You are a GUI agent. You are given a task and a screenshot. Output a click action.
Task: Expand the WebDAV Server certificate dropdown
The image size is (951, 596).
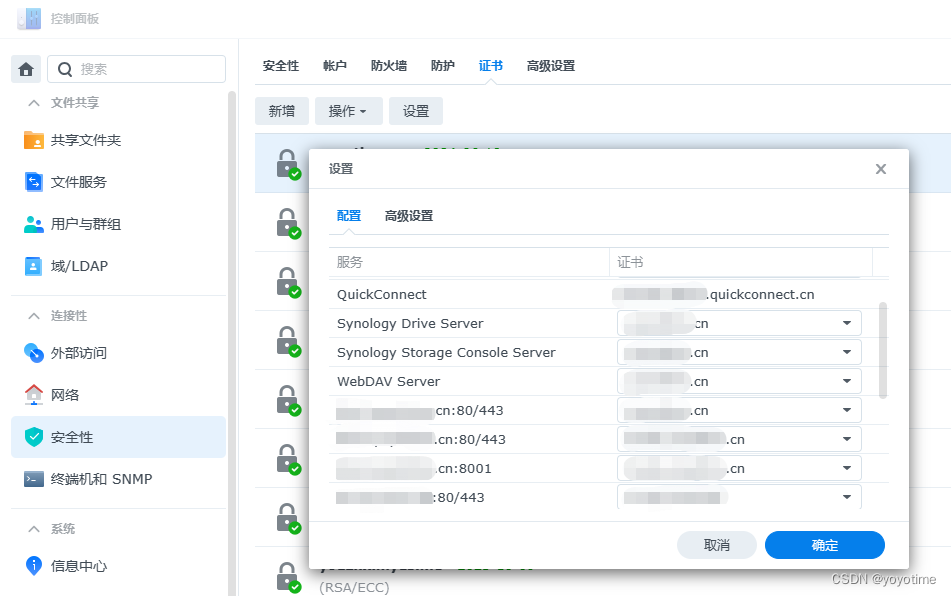coord(849,380)
